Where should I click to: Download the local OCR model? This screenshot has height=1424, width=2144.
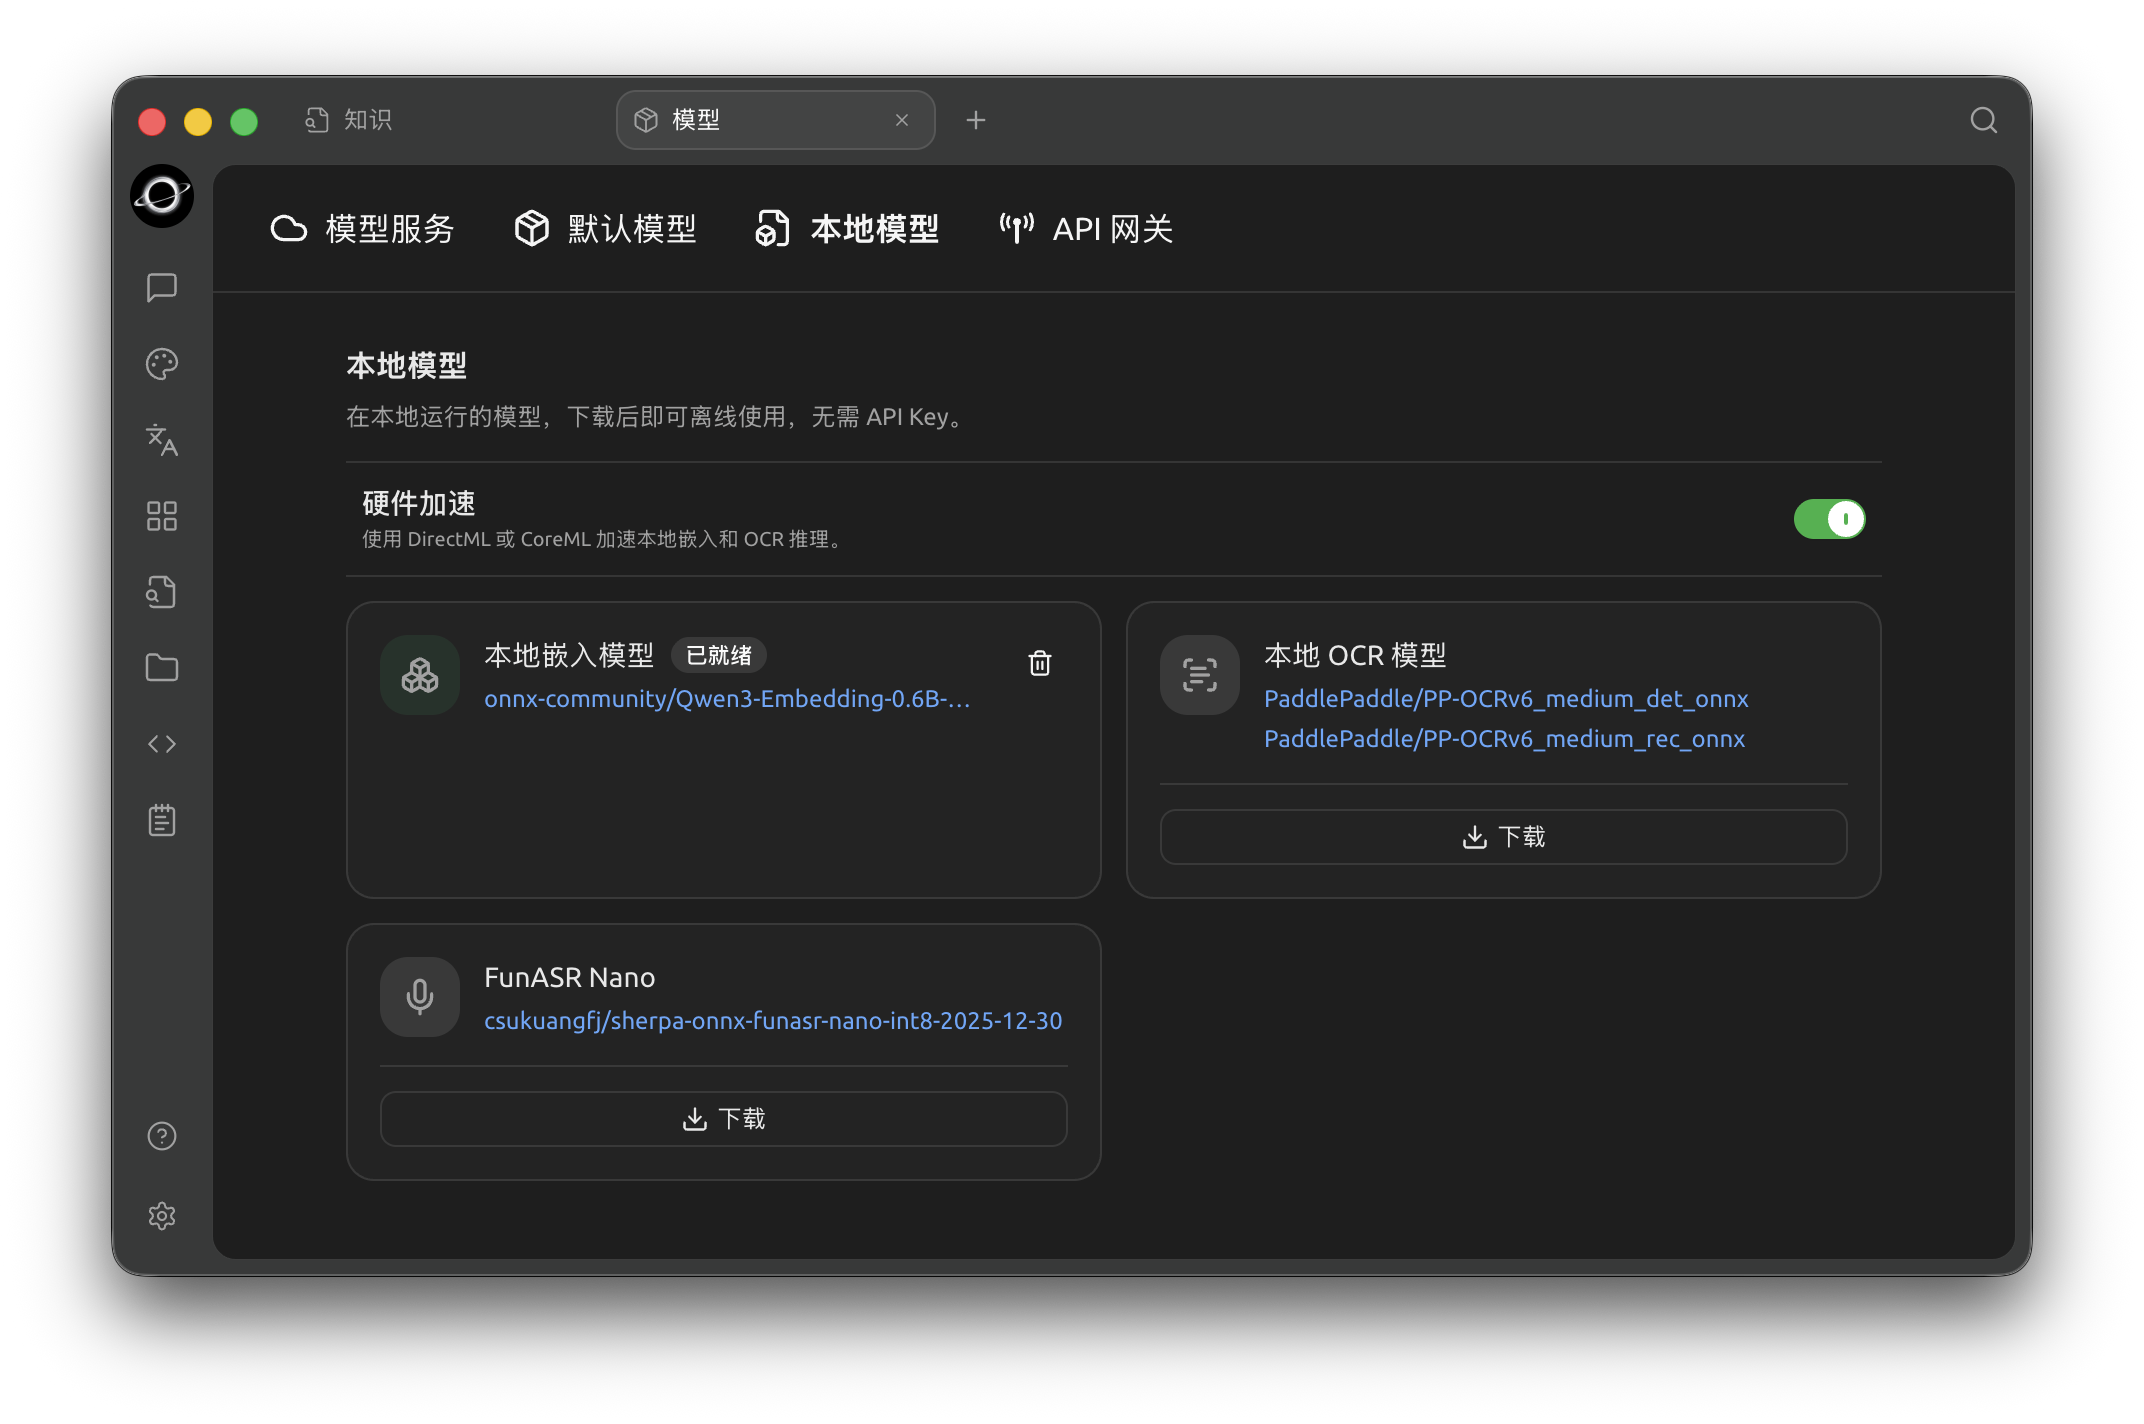1503,837
